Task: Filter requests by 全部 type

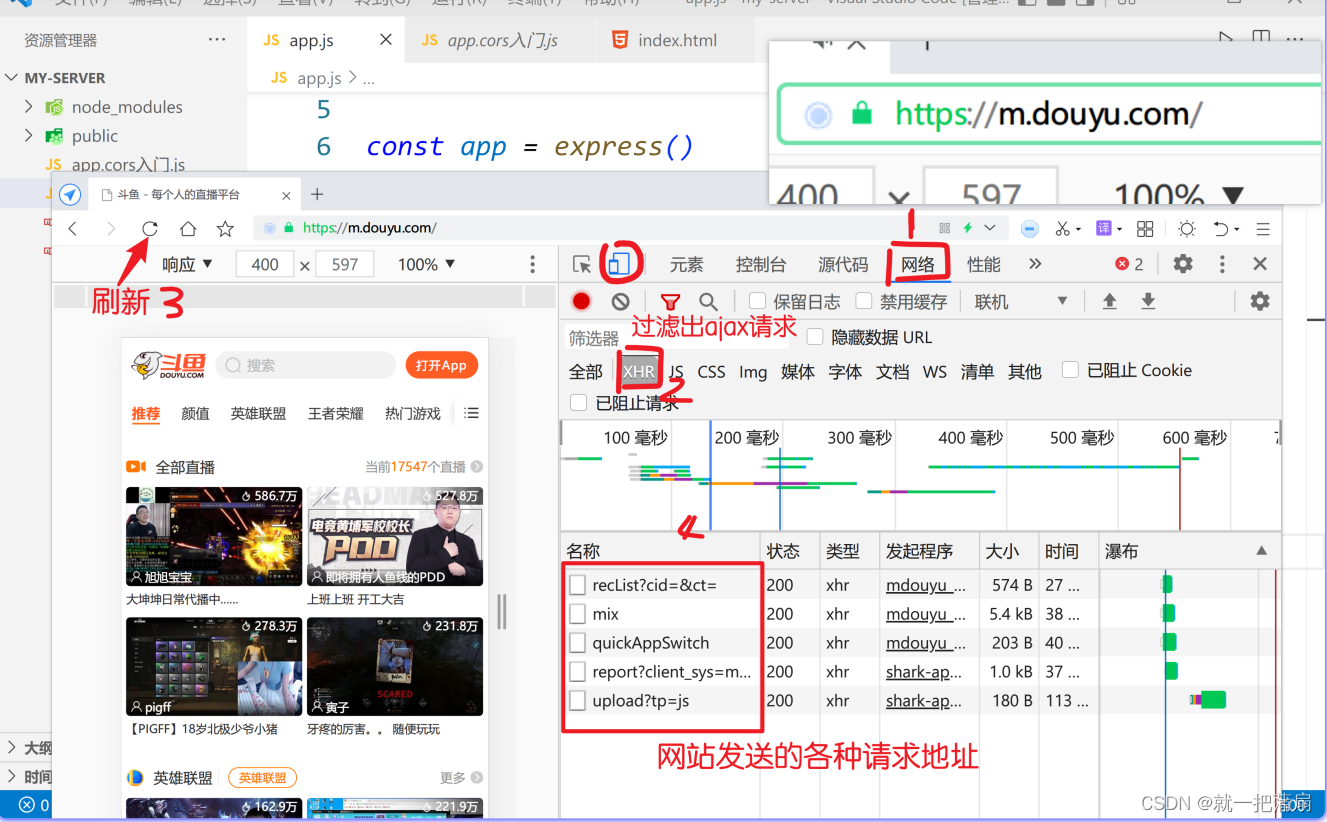Action: (x=586, y=371)
